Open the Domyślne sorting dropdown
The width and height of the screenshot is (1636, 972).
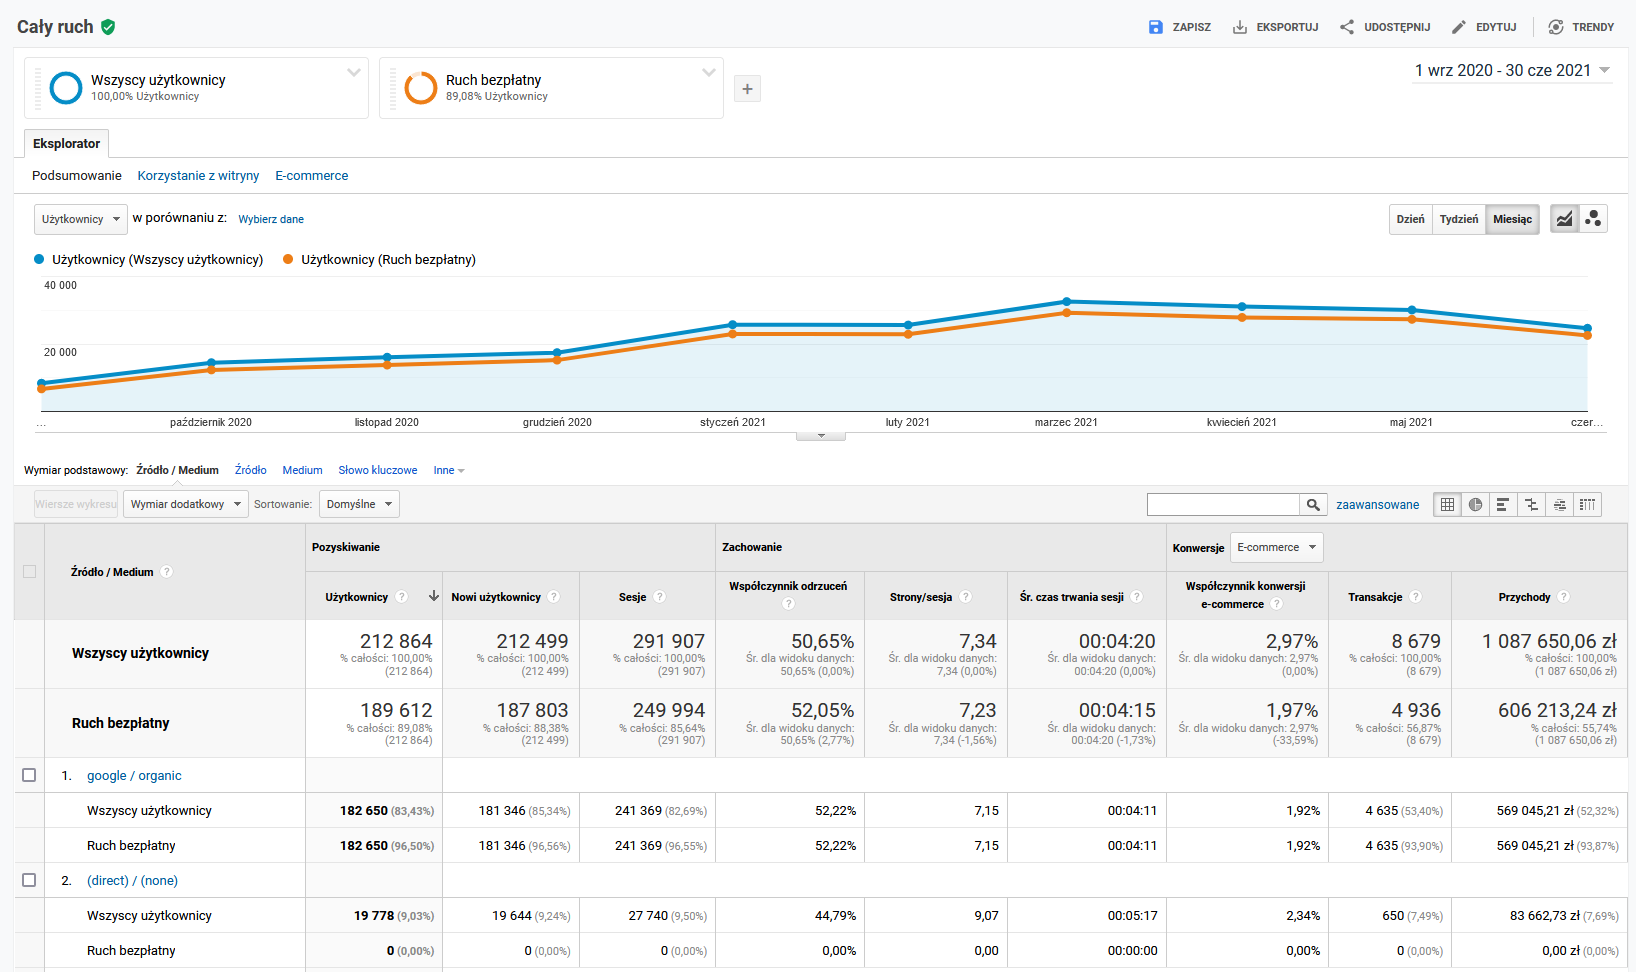point(359,504)
